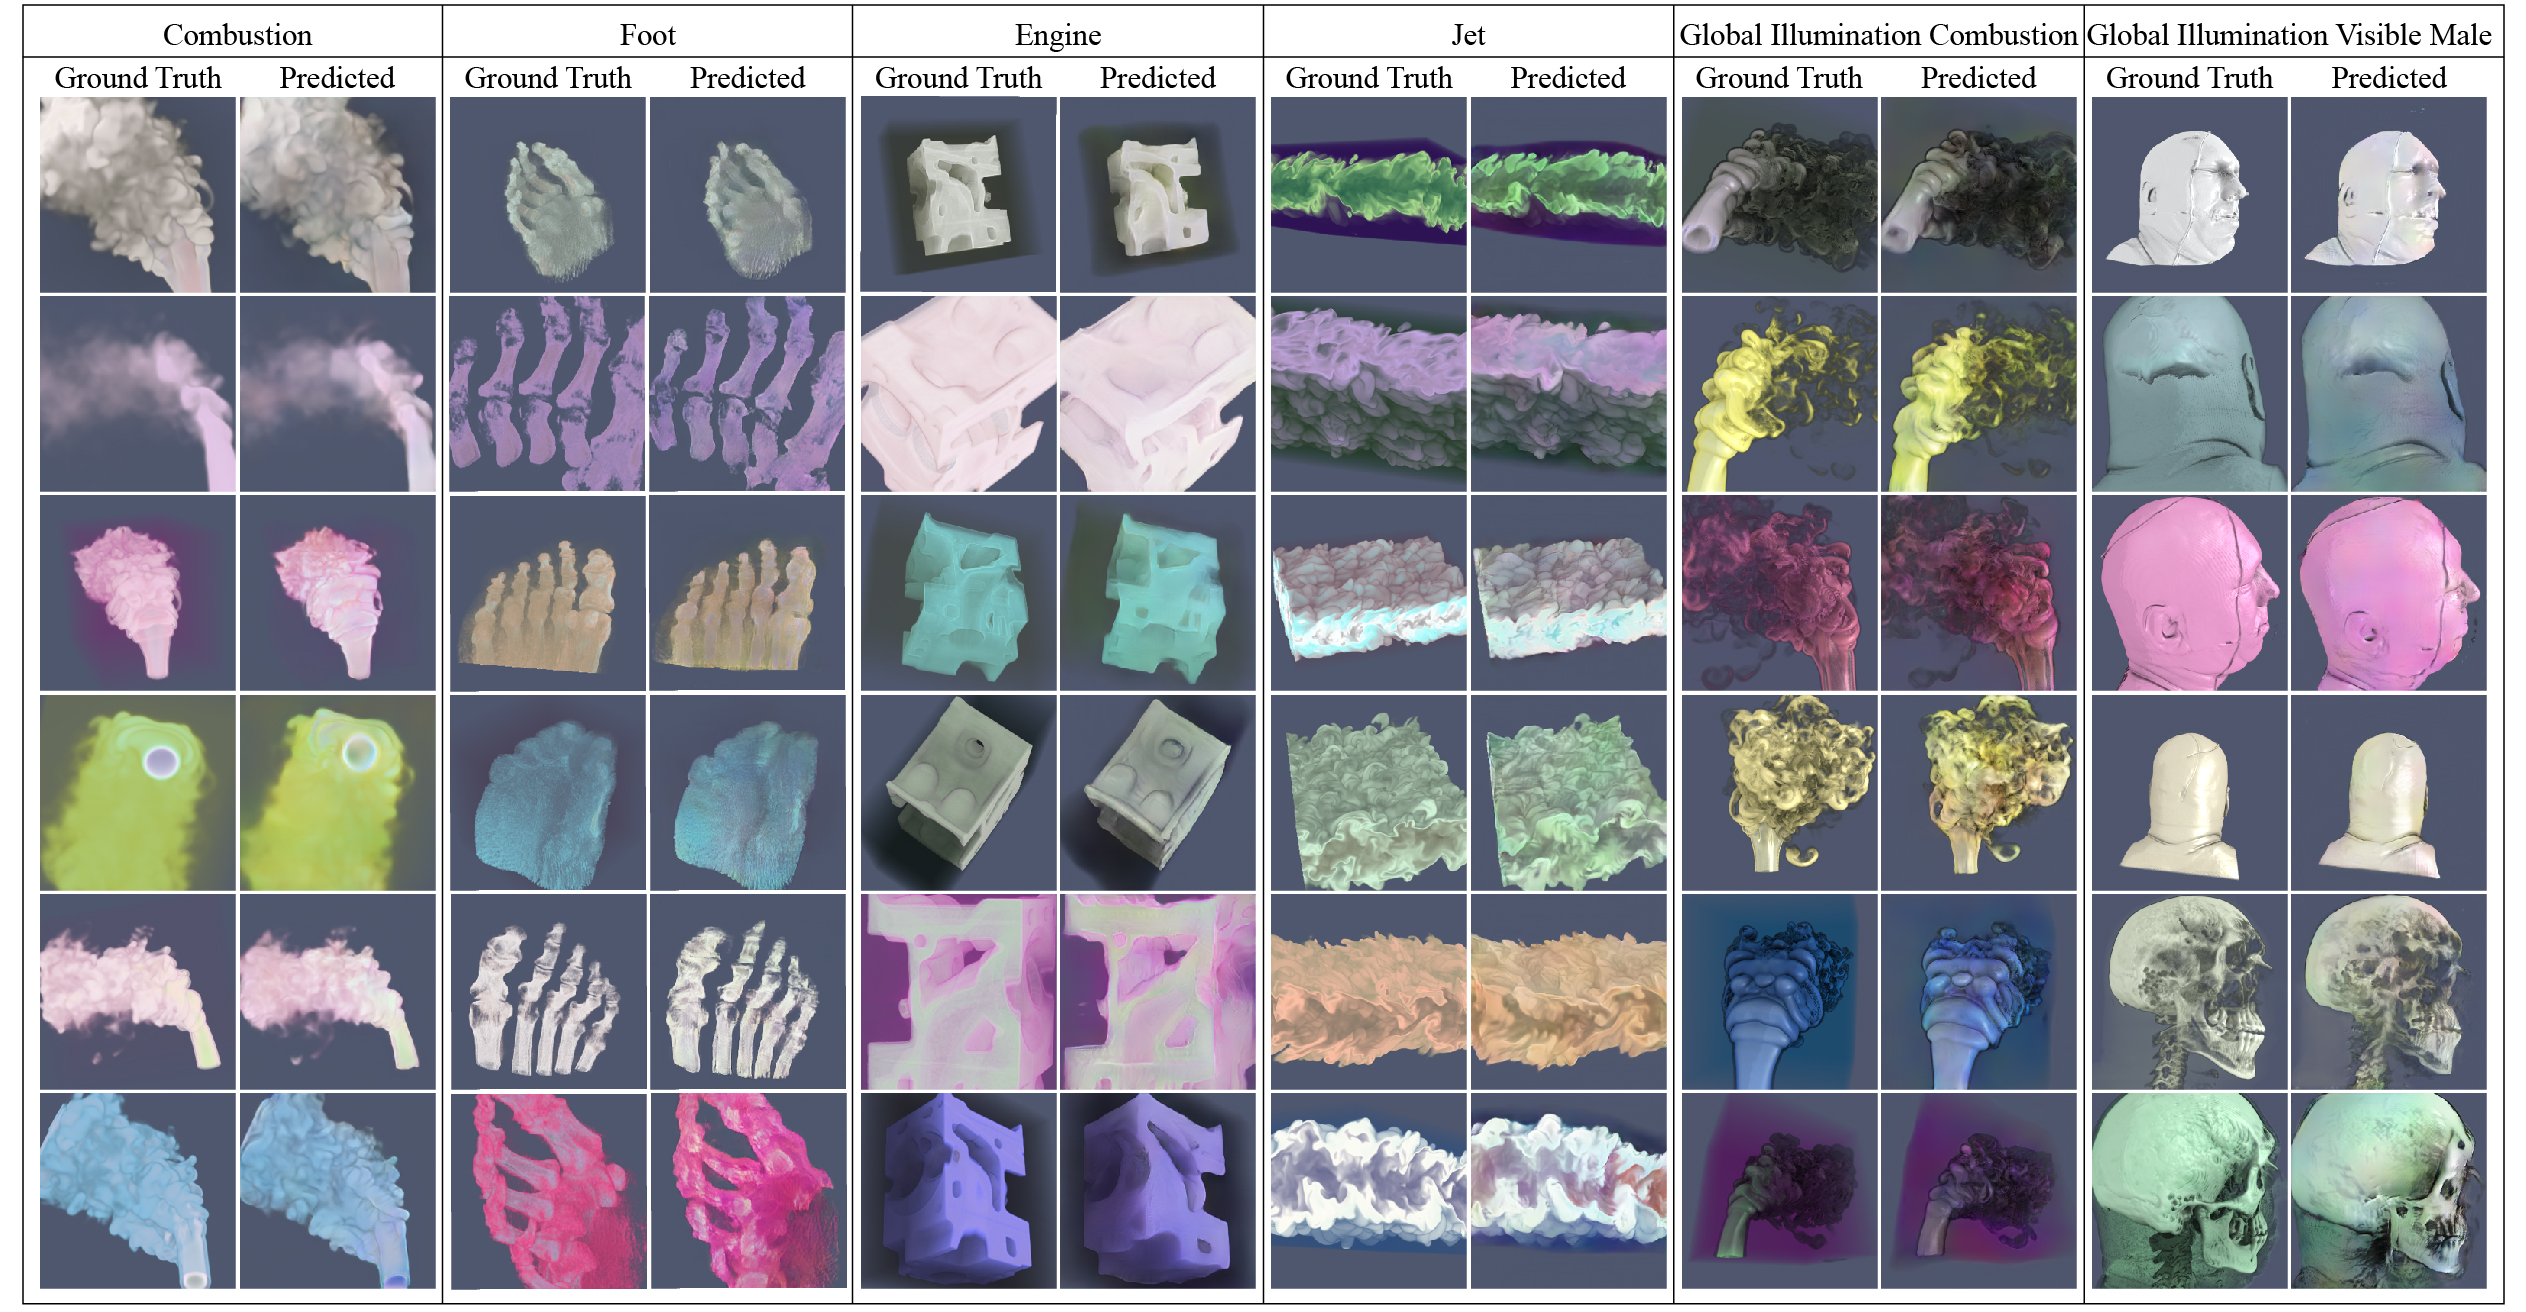Open Engine predicted pale pink closeup image
The width and height of the screenshot is (2526, 1312).
[1158, 393]
